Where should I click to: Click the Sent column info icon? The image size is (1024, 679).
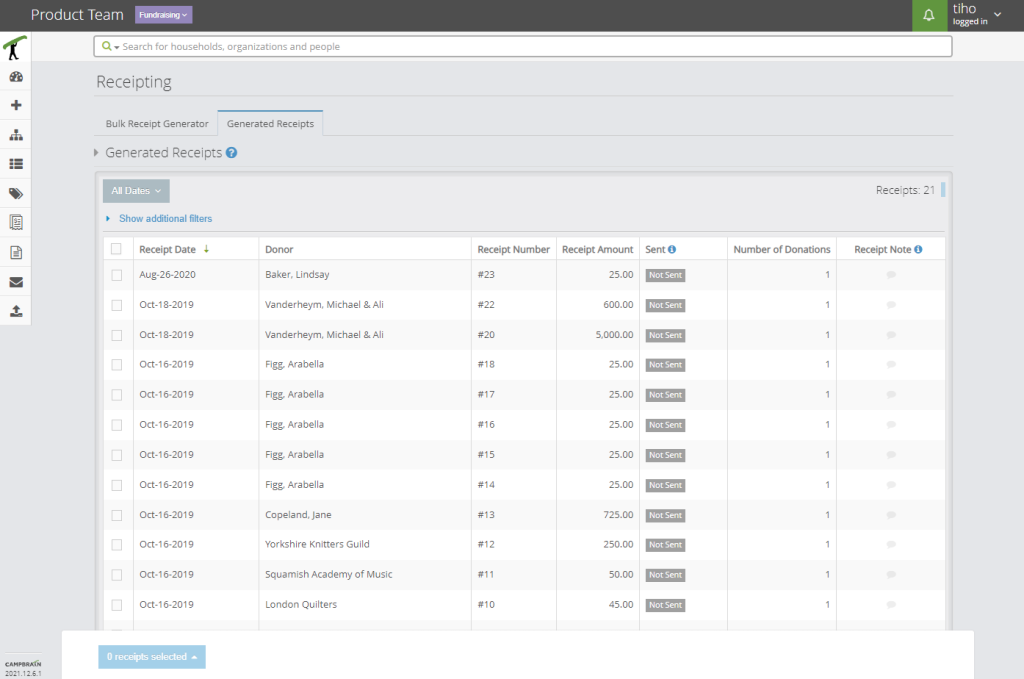pyautogui.click(x=672, y=249)
